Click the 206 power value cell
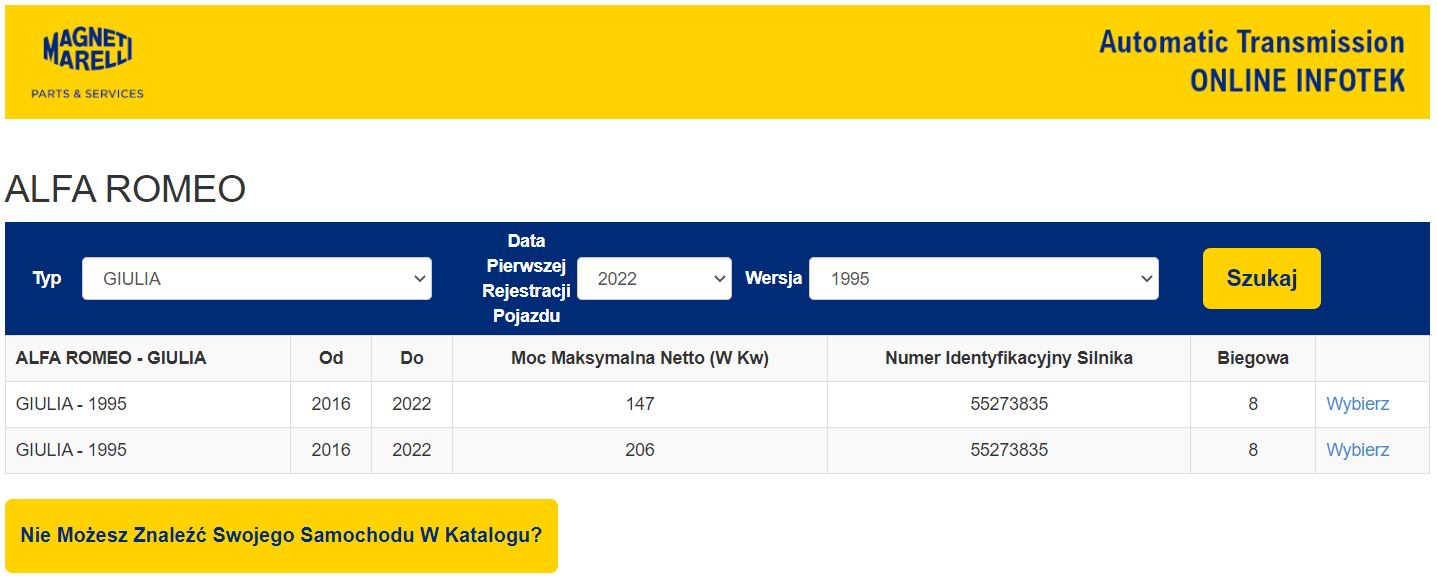 (640, 450)
